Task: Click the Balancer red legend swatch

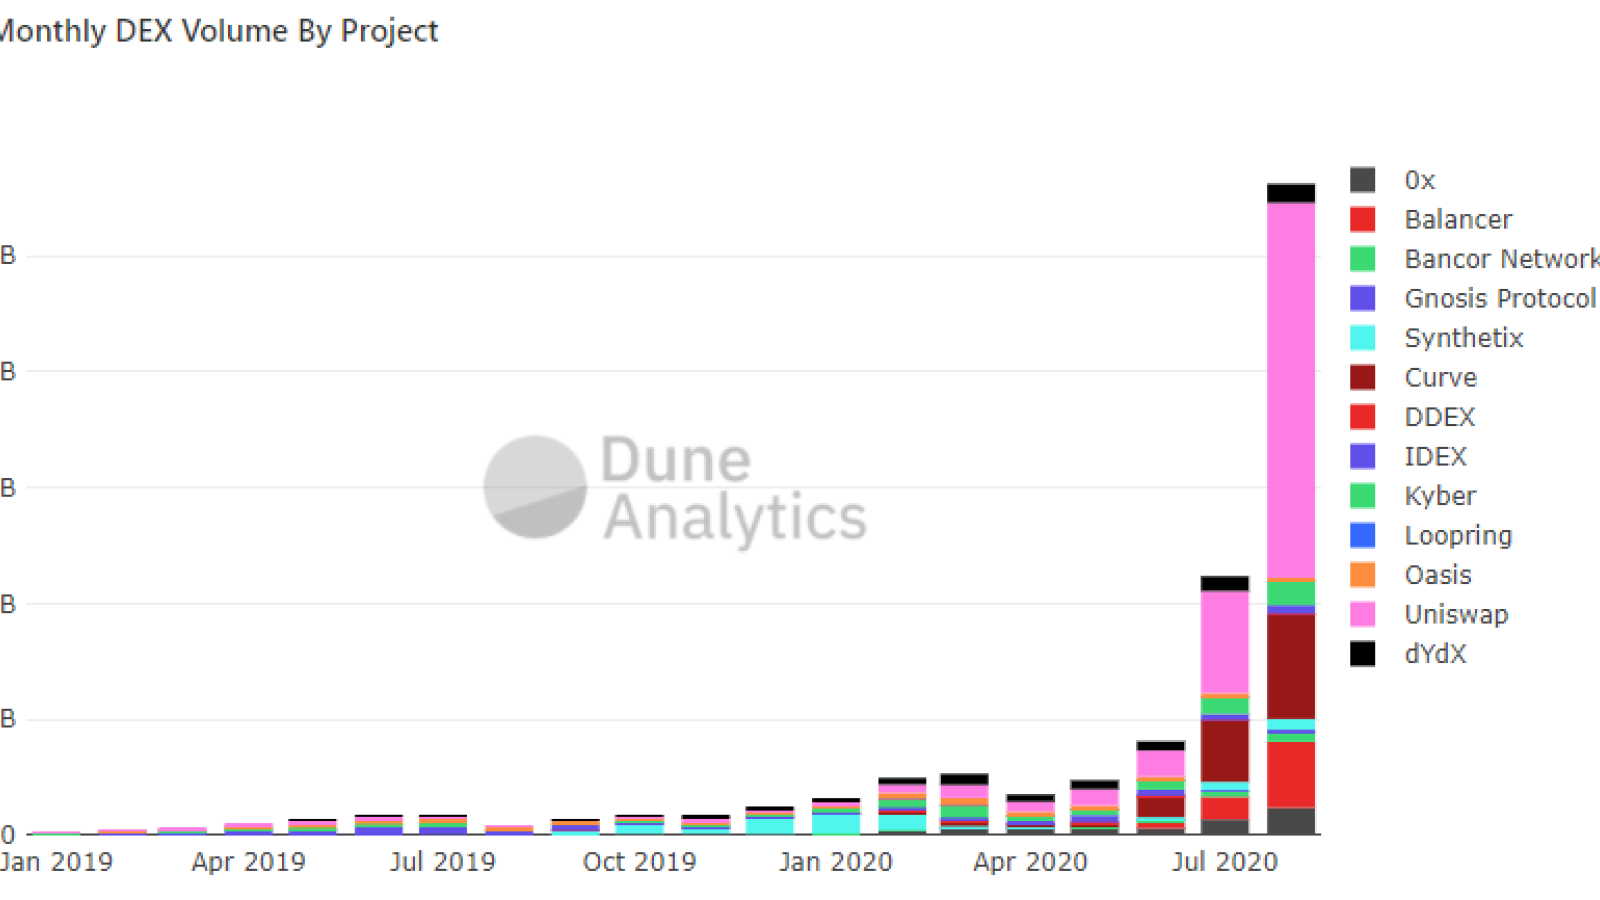Action: tap(1362, 219)
